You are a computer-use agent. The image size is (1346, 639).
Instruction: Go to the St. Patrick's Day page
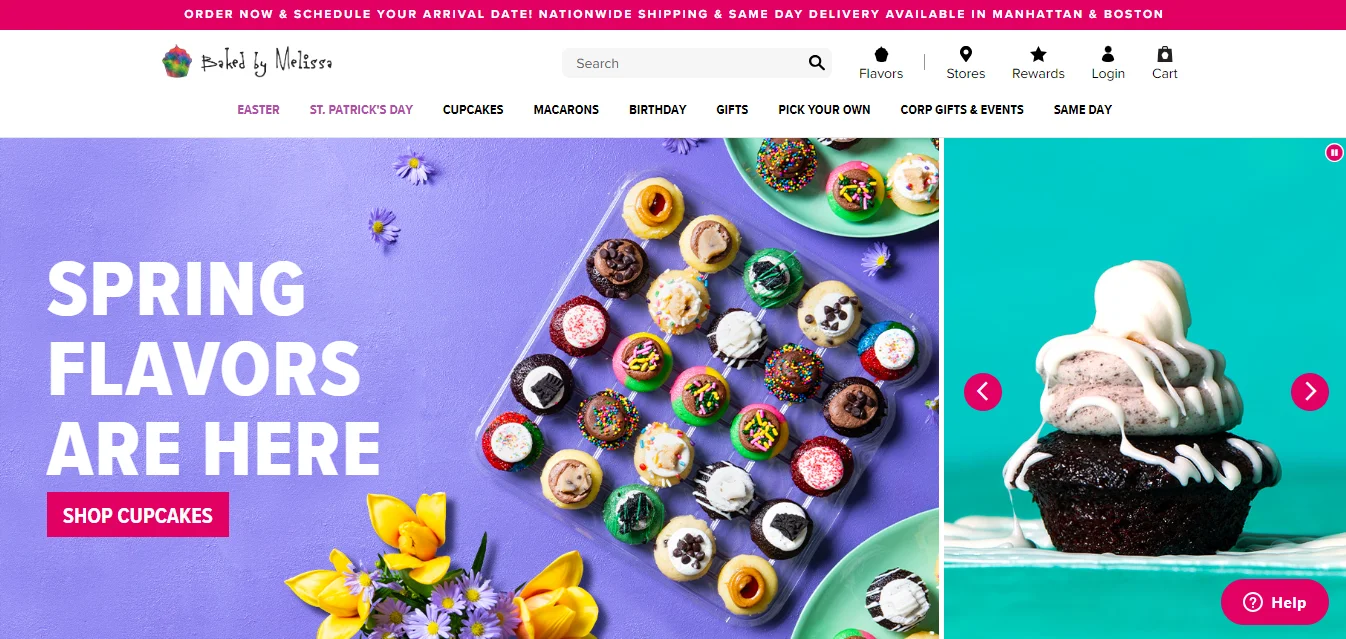(361, 110)
